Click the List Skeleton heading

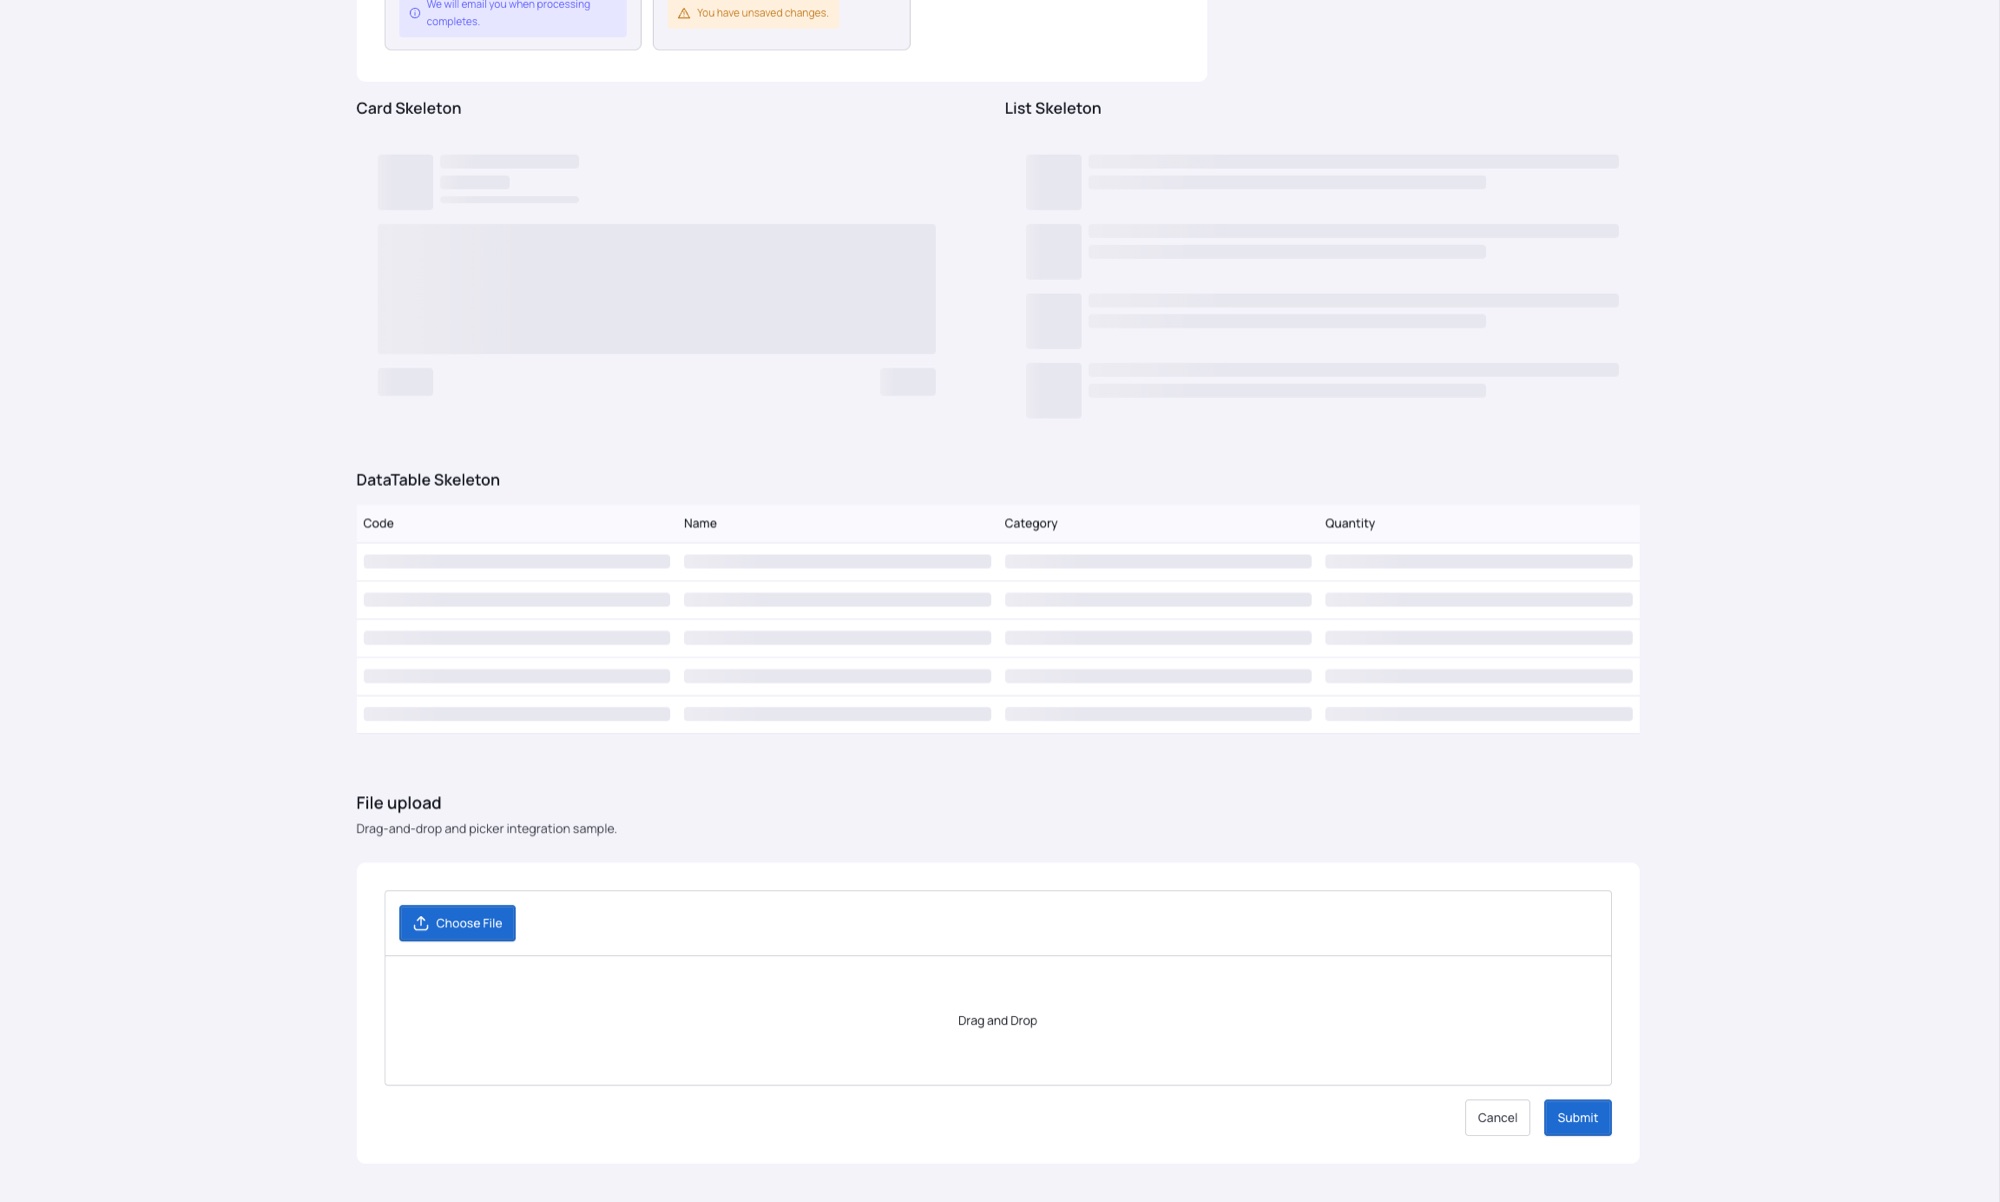pos(1053,108)
